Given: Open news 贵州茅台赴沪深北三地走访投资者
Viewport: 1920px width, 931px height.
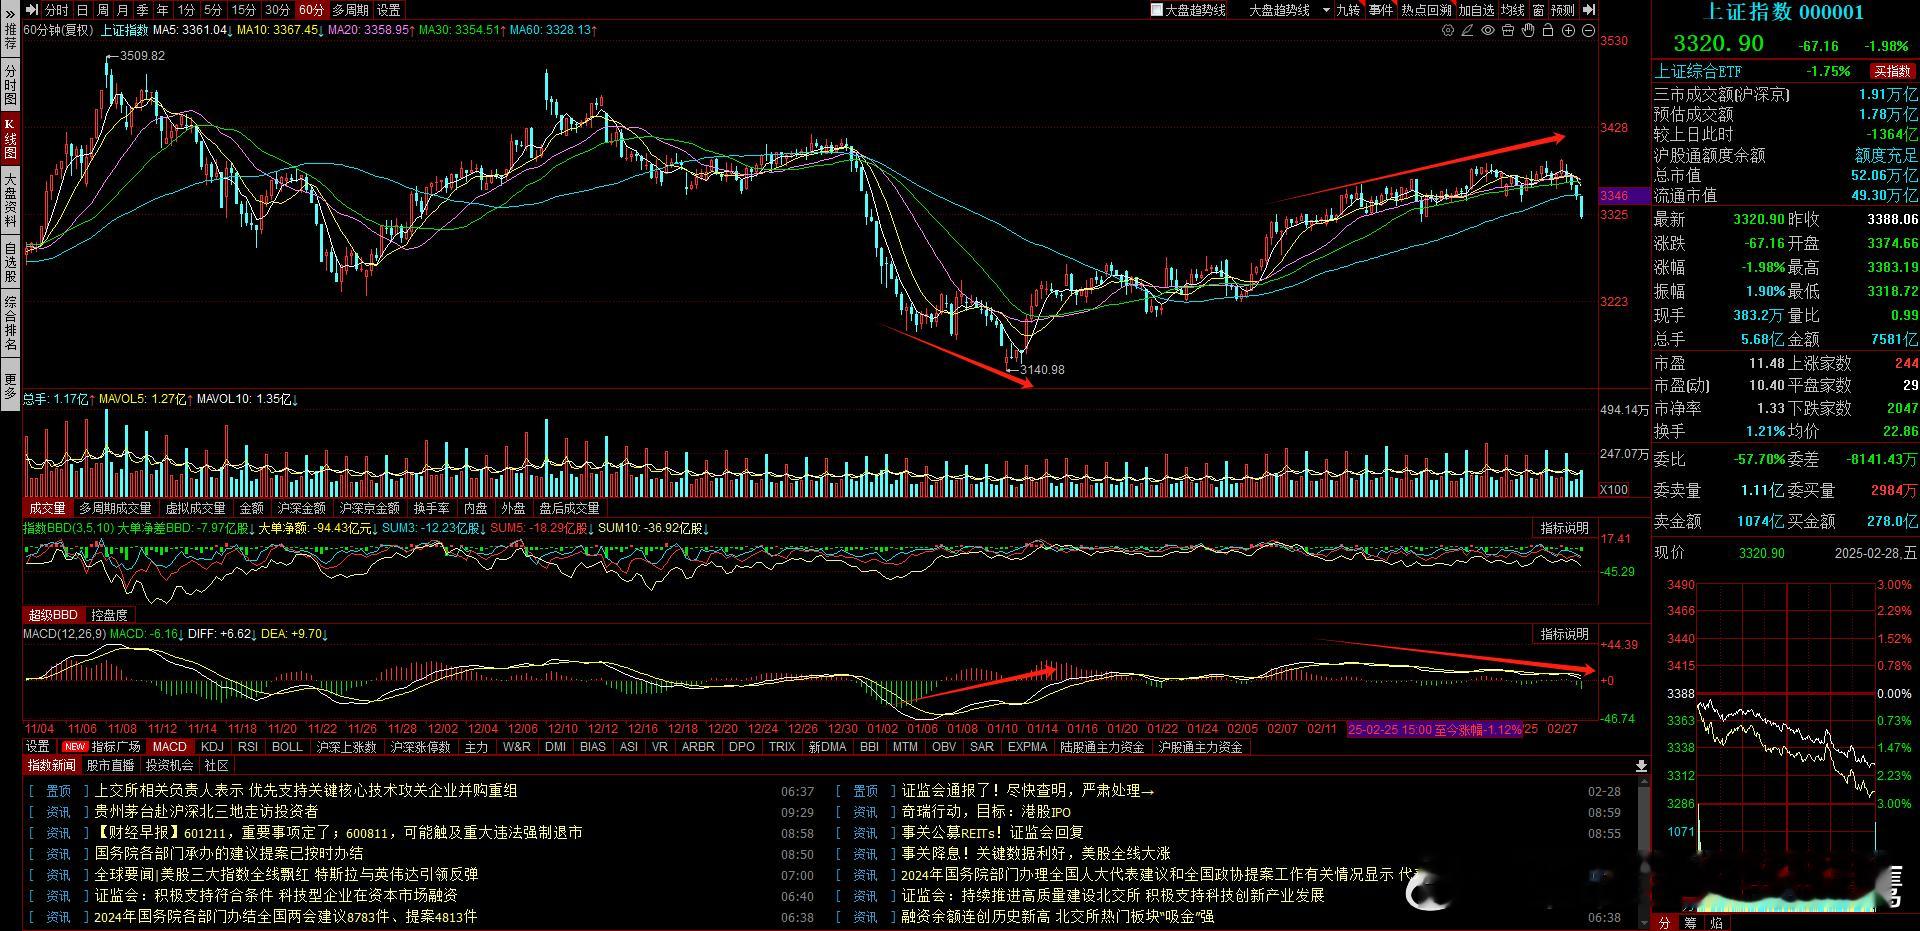Looking at the screenshot, I should point(206,811).
